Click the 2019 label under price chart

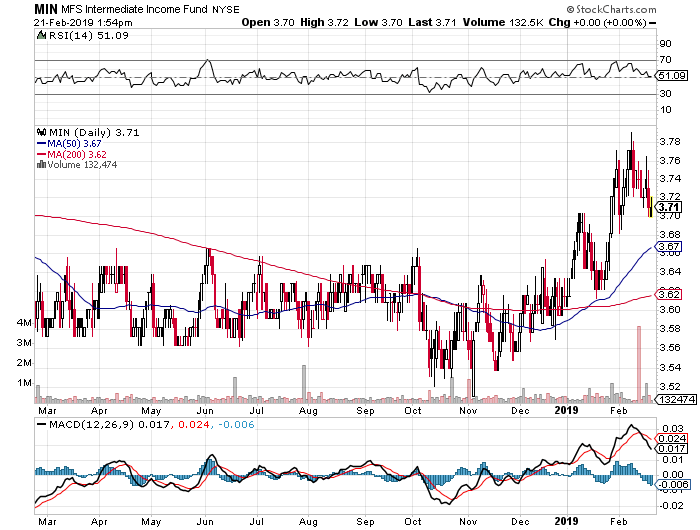click(566, 410)
